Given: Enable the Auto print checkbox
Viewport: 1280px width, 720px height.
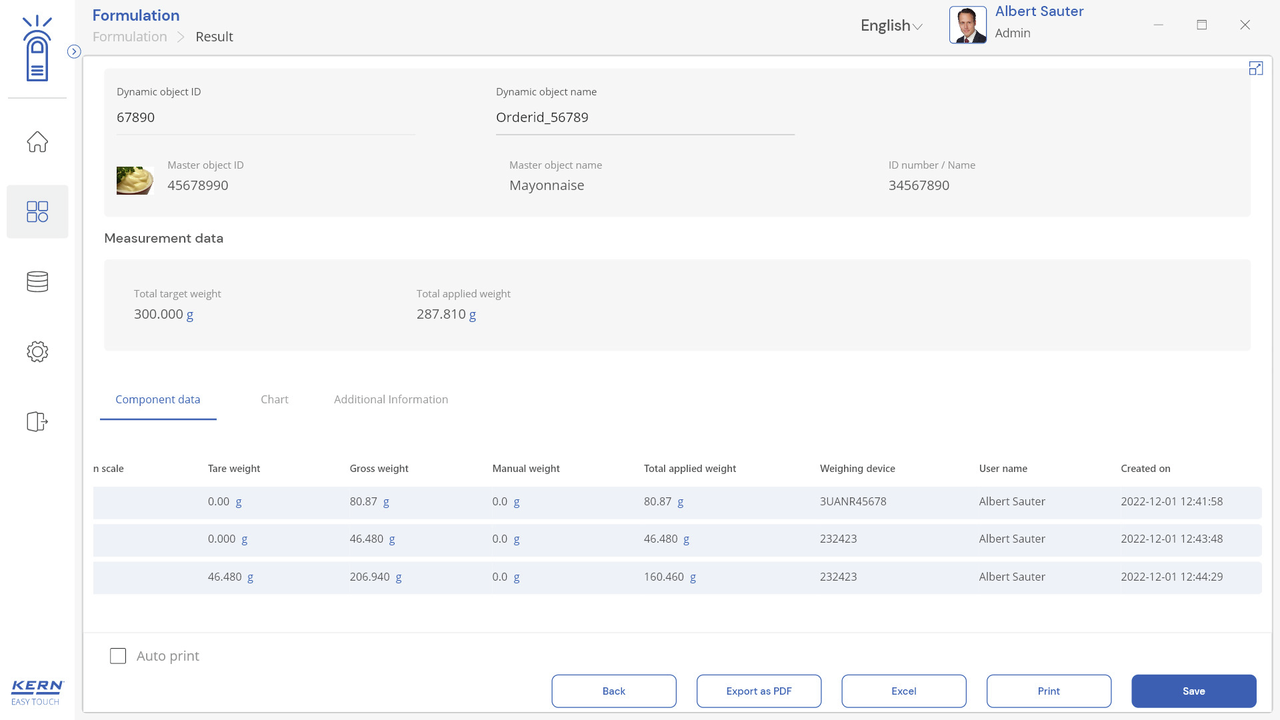Looking at the screenshot, I should point(118,656).
